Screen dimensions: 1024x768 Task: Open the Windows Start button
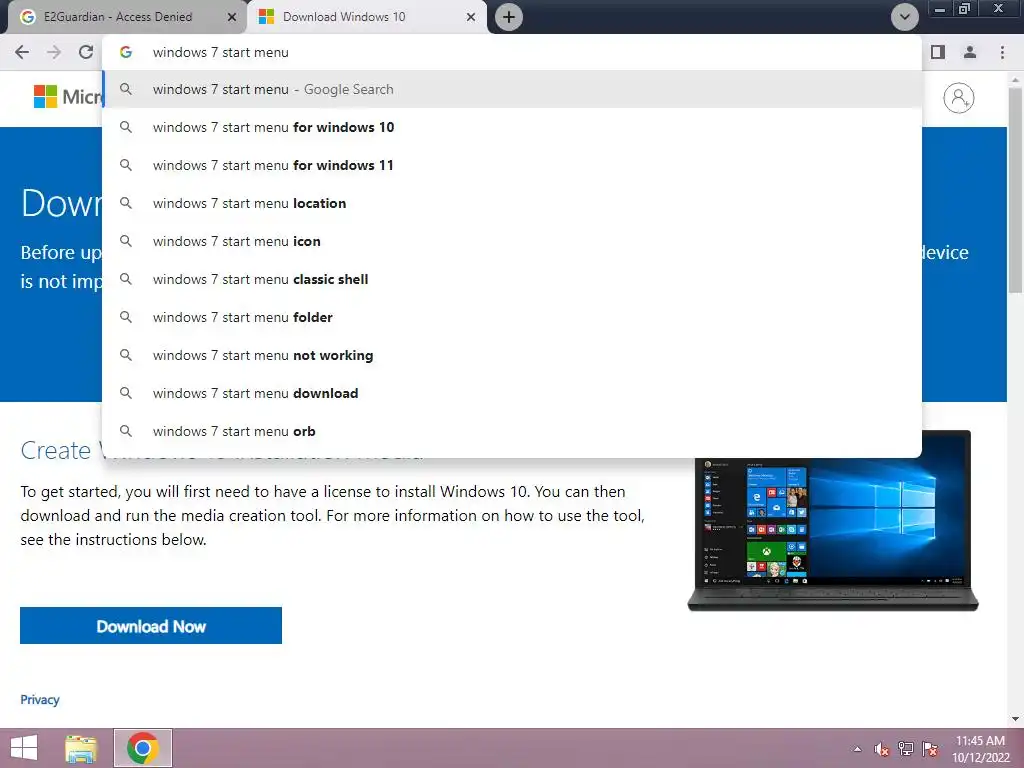coord(24,748)
